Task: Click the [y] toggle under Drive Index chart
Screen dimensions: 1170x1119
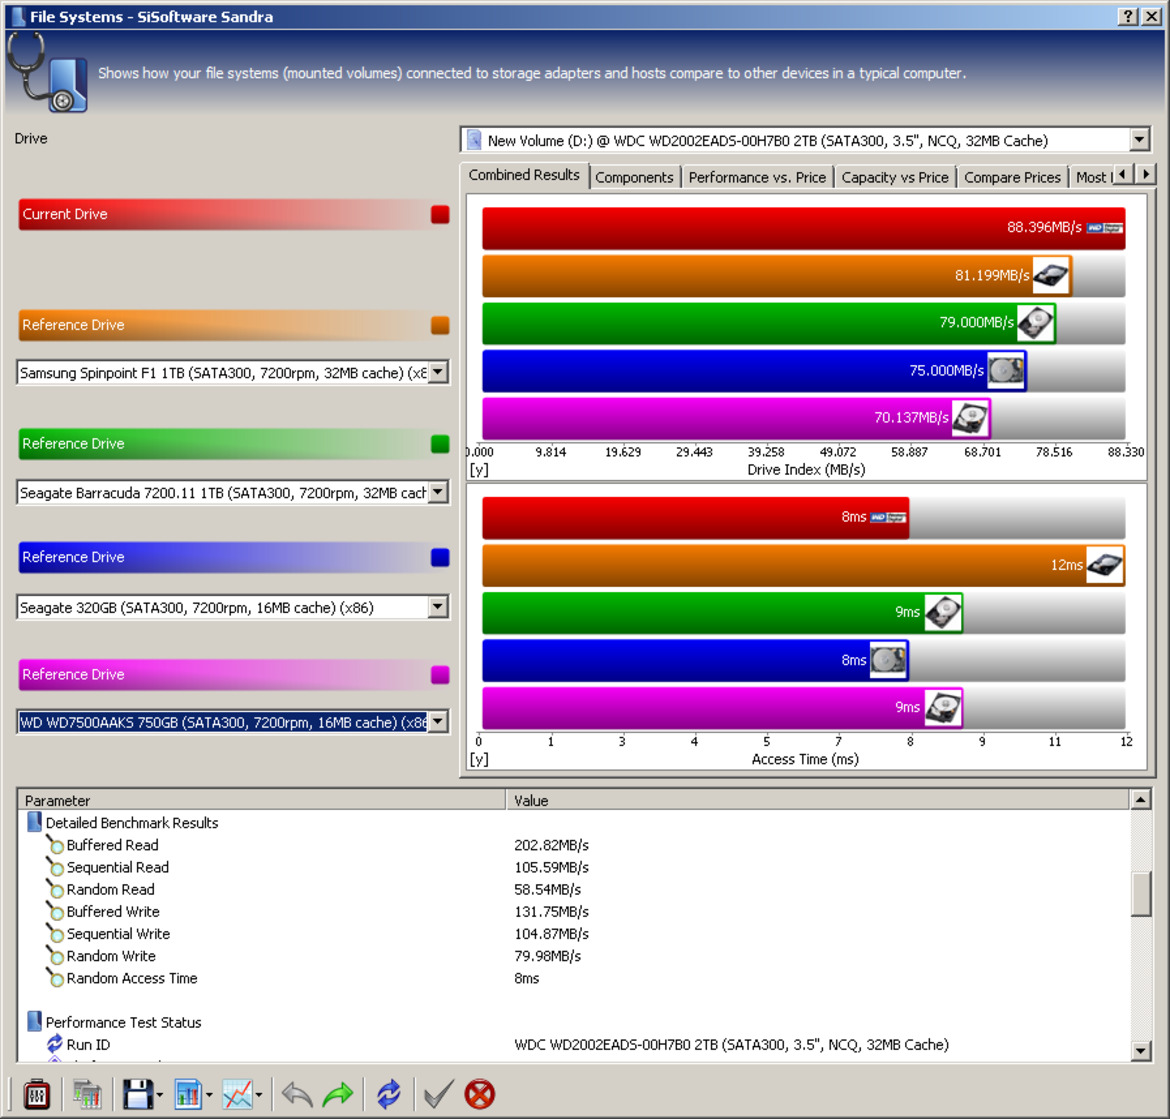Action: pyautogui.click(x=479, y=470)
